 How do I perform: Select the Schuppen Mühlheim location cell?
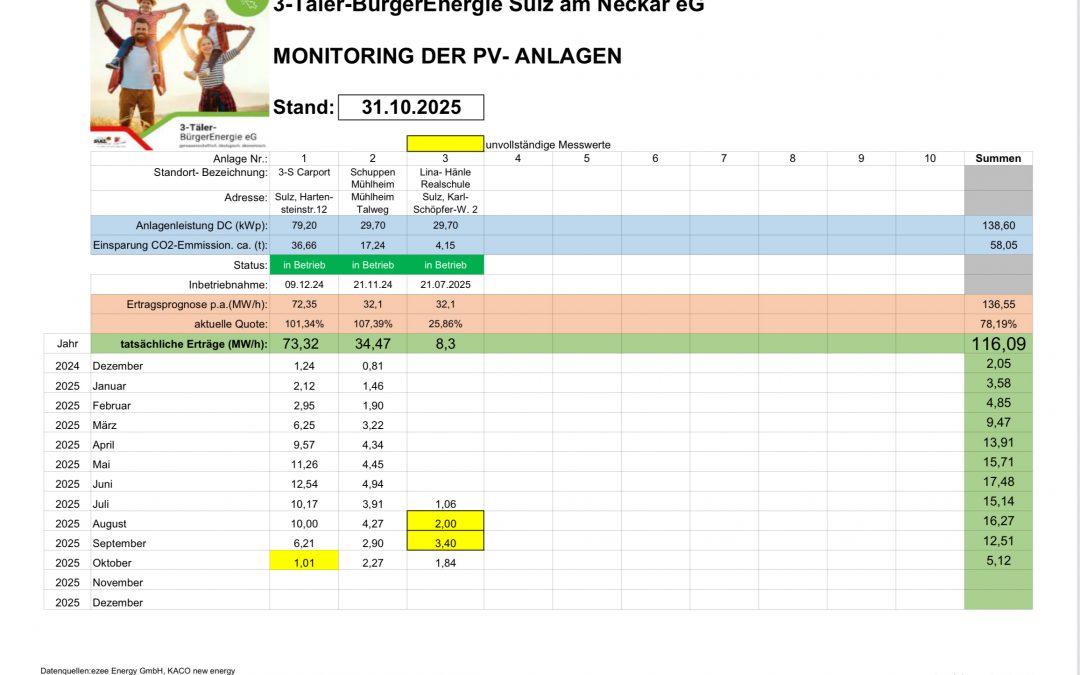372,178
